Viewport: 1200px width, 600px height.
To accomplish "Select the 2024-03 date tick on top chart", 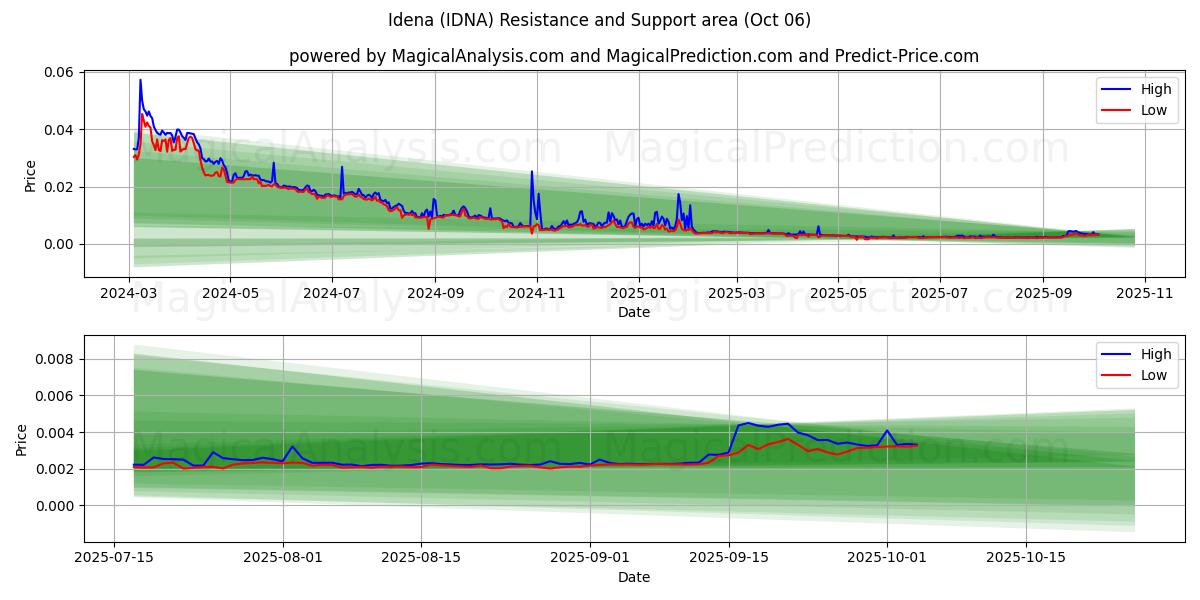I will point(129,295).
